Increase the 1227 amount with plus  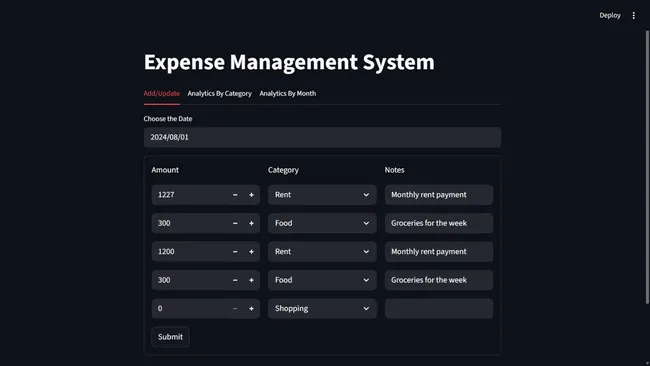[x=251, y=195]
